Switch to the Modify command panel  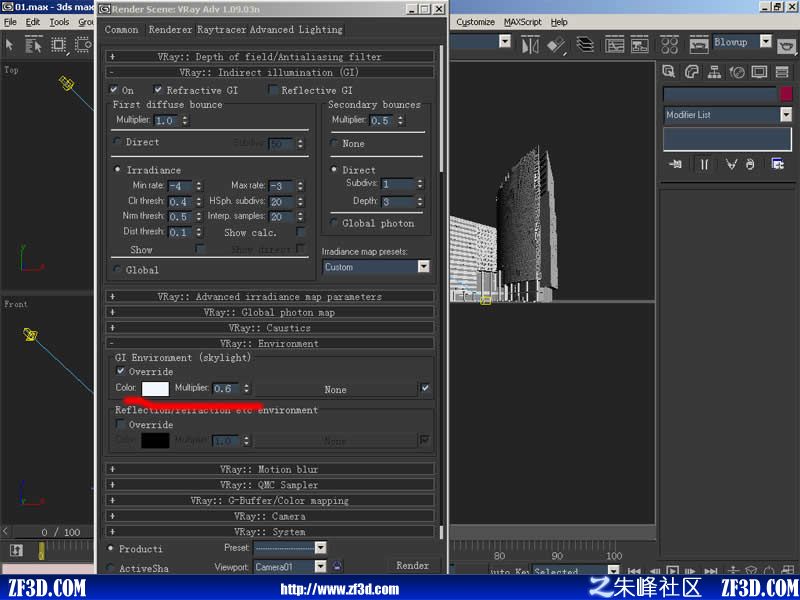pyautogui.click(x=692, y=72)
